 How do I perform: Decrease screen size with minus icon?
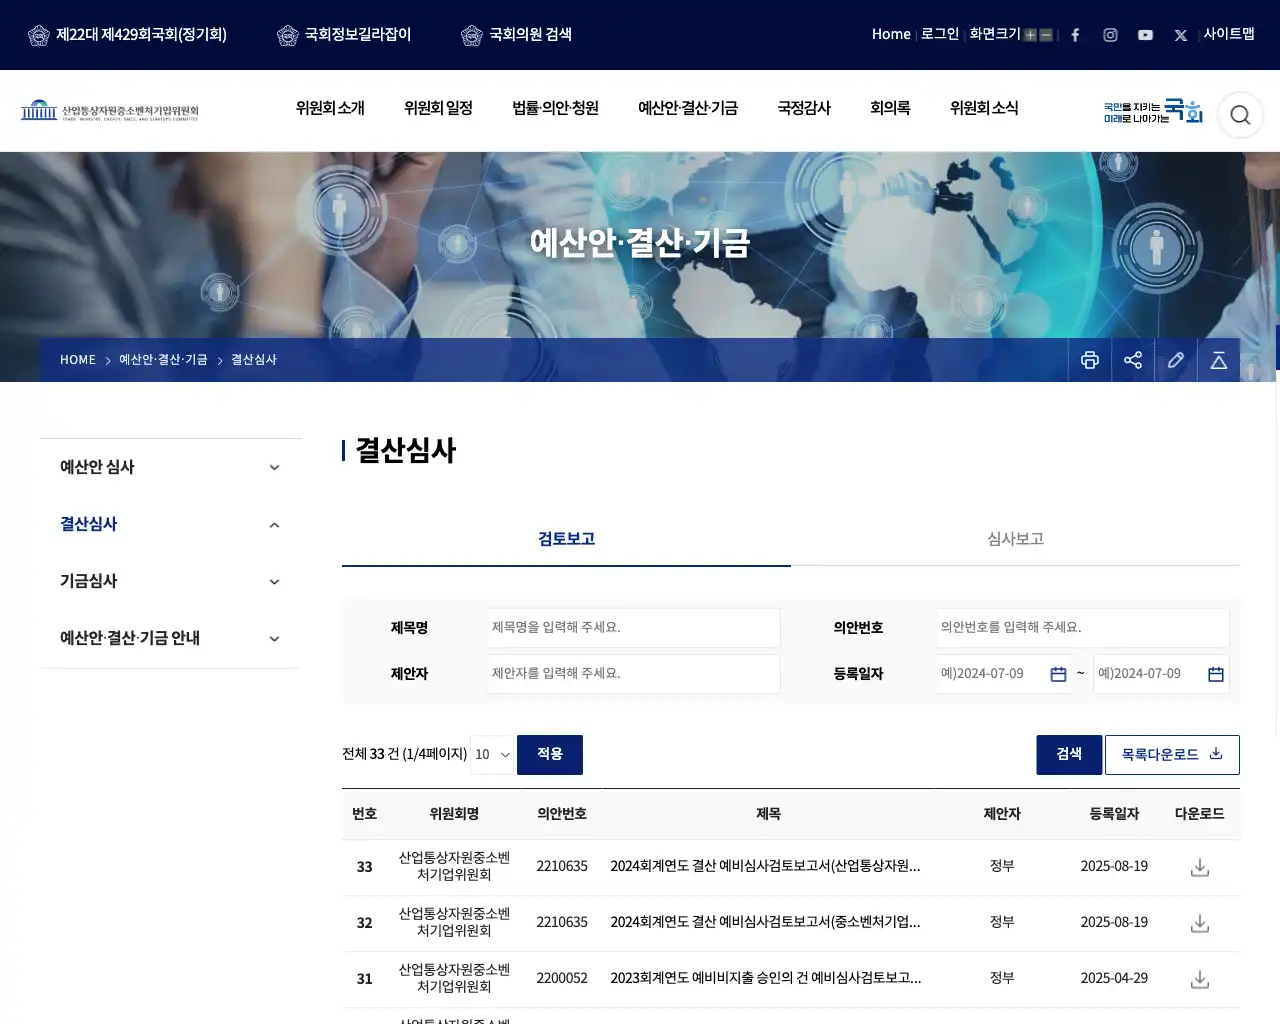point(1046,35)
